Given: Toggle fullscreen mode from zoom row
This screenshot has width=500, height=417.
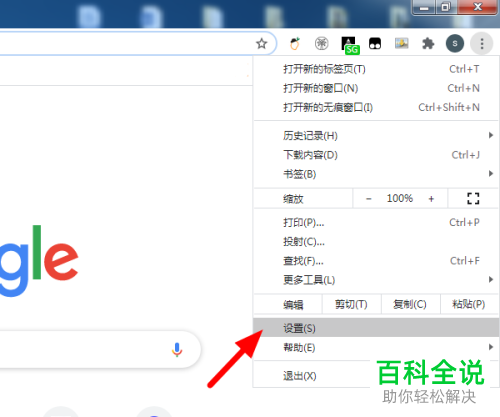Looking at the screenshot, I should [473, 198].
